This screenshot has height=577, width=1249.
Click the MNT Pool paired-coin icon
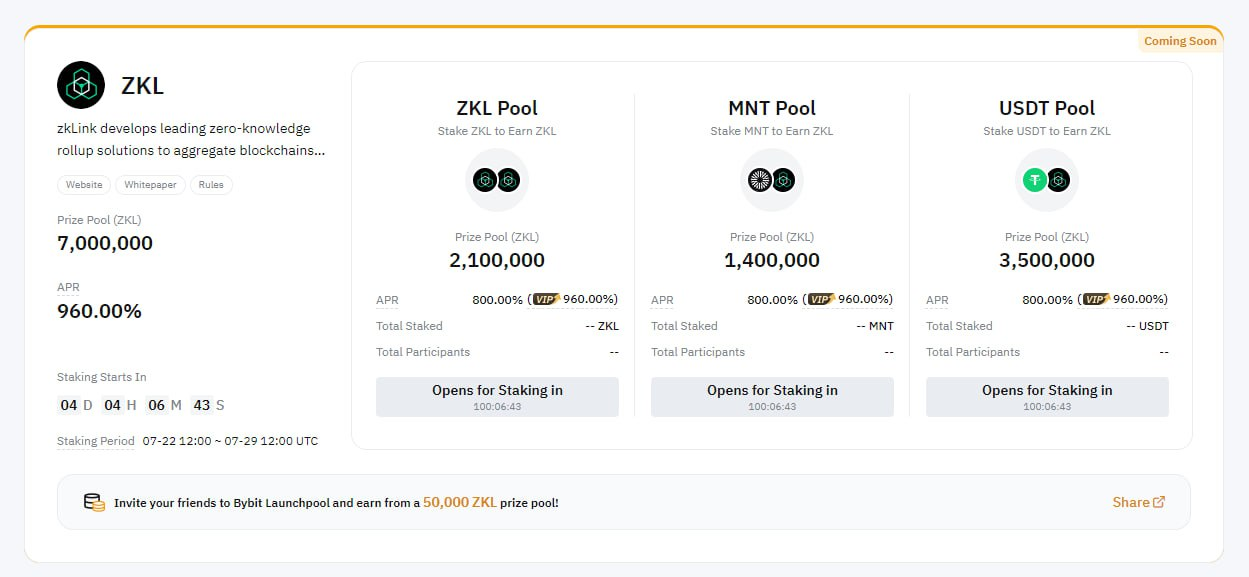(772, 180)
